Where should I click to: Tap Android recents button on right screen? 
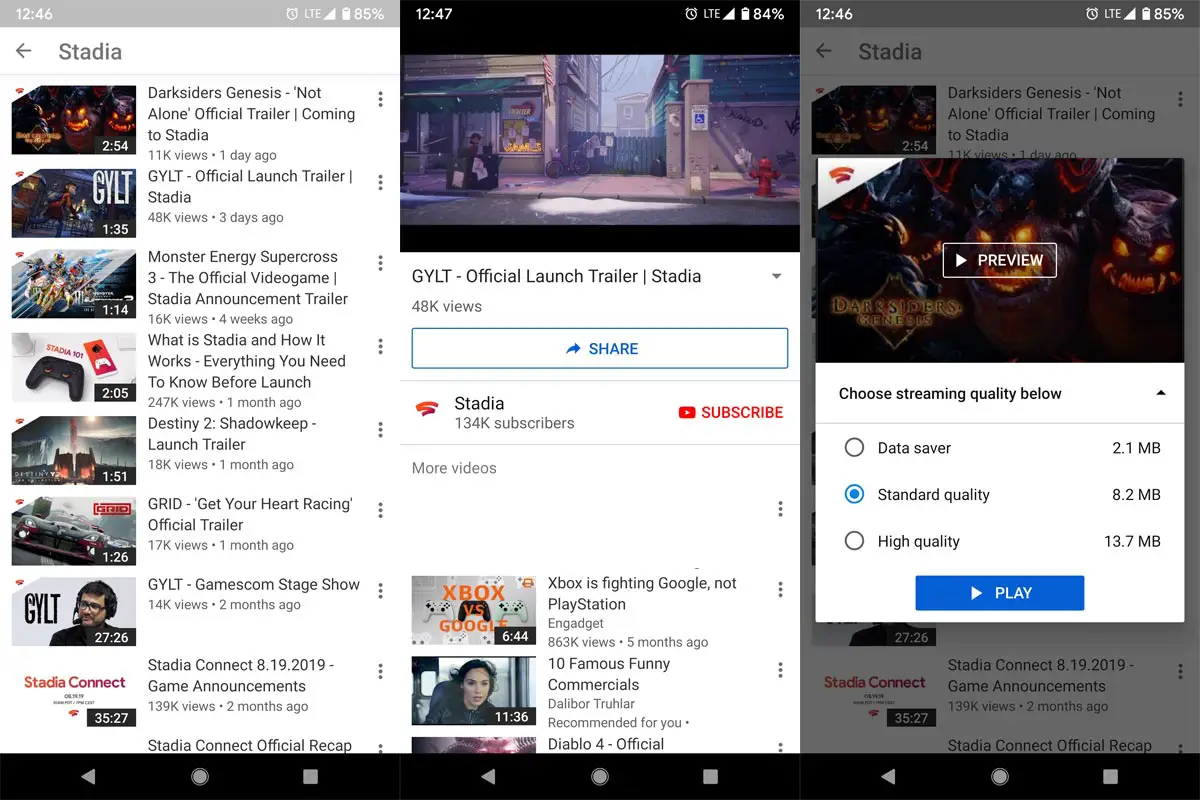tap(1110, 776)
